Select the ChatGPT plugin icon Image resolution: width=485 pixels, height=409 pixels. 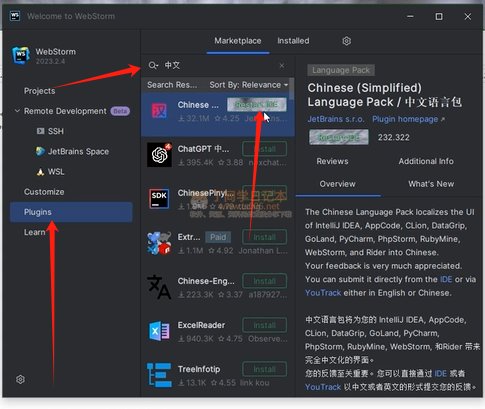tap(159, 155)
